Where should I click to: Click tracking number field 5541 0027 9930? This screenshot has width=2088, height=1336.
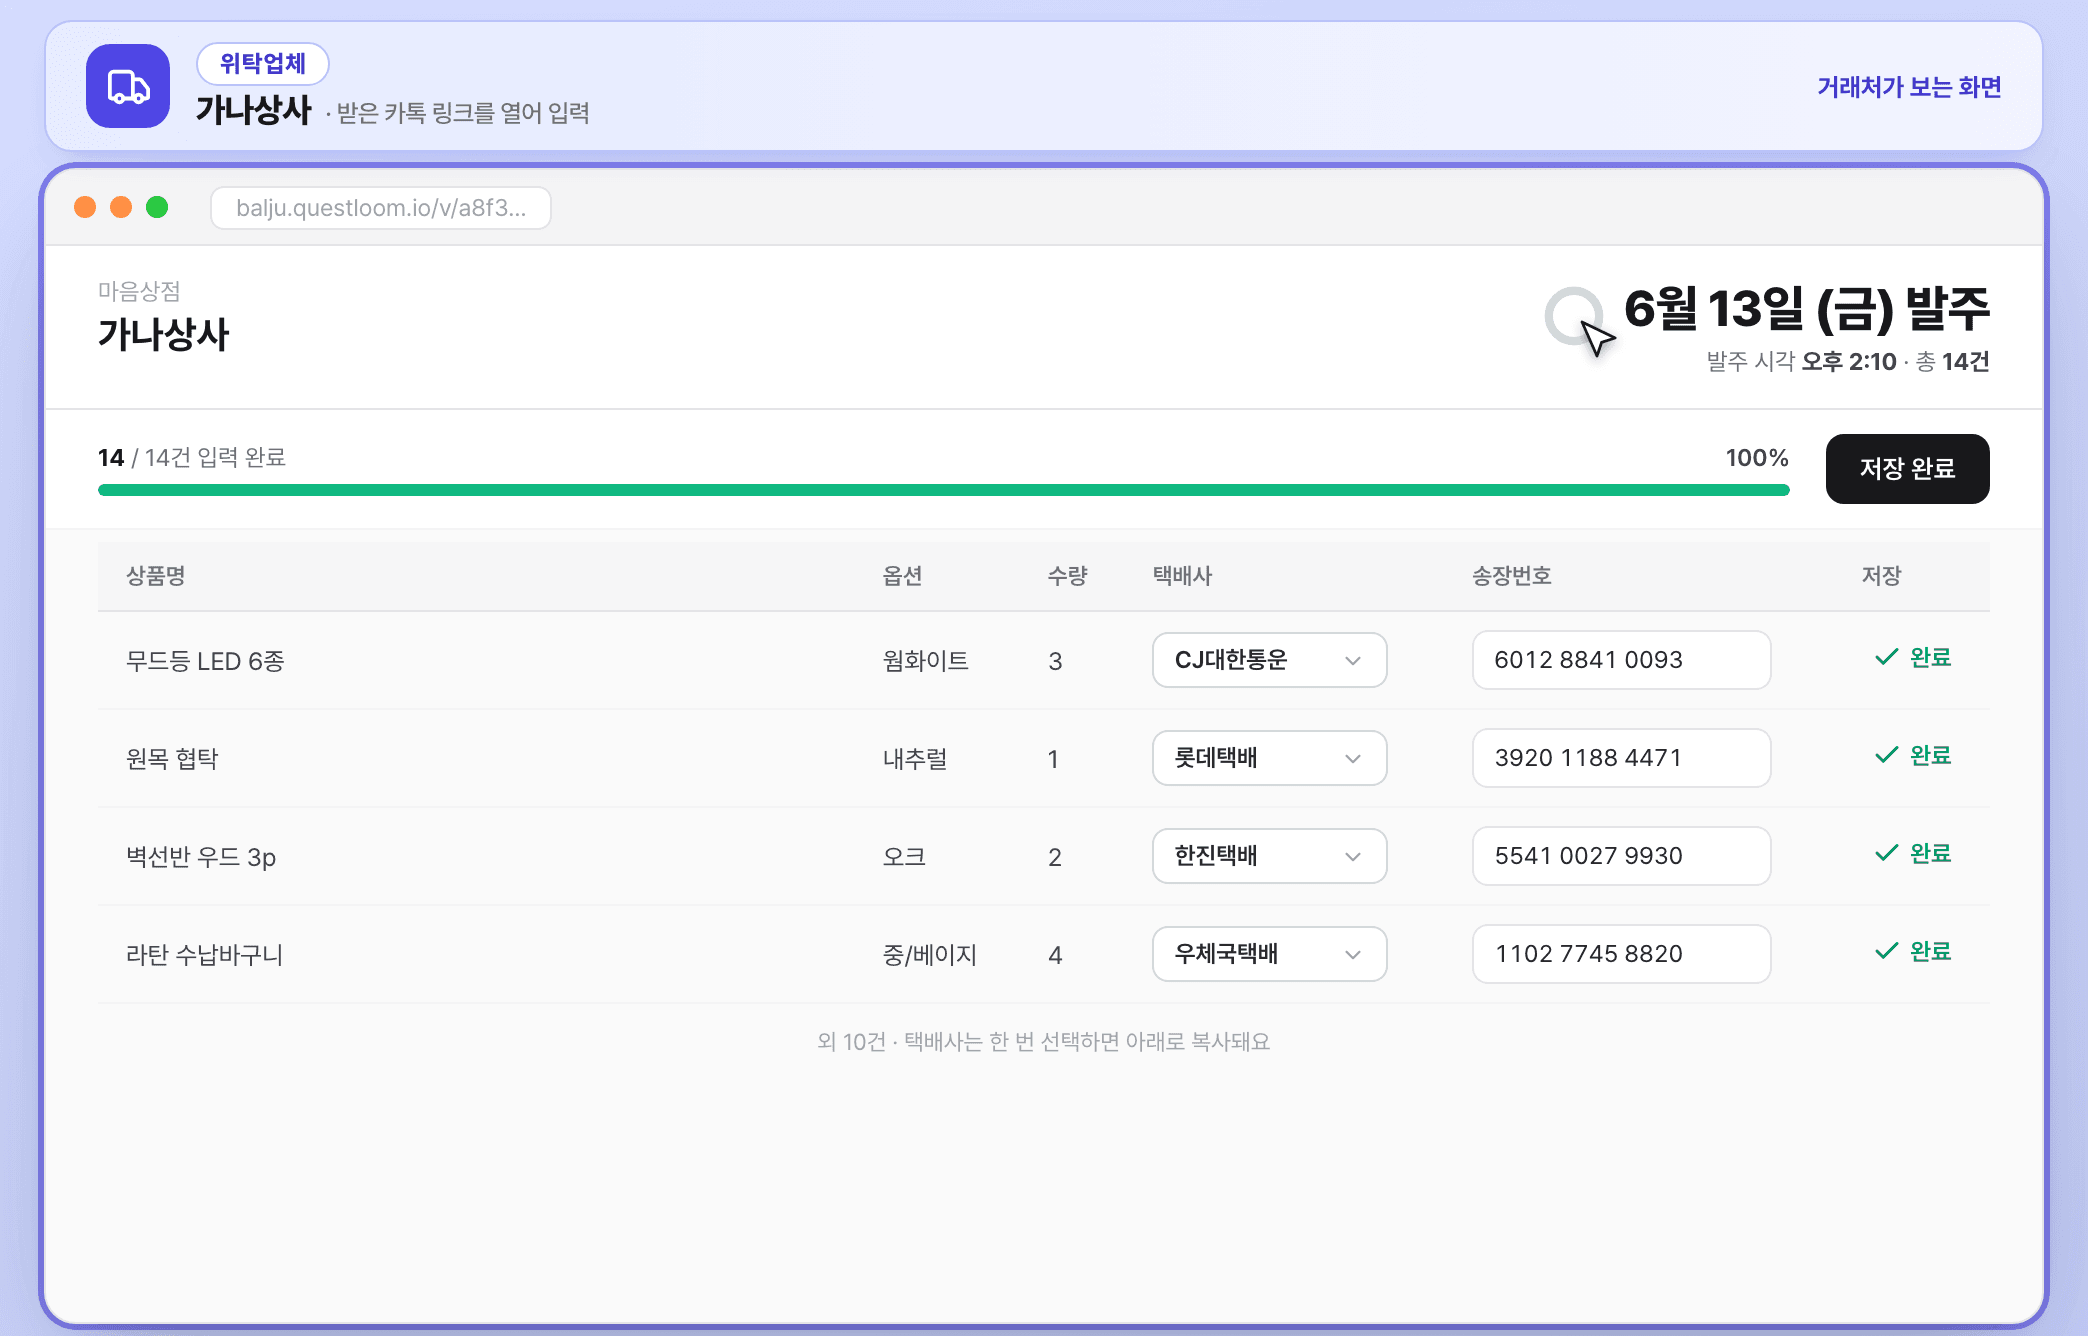[x=1621, y=856]
